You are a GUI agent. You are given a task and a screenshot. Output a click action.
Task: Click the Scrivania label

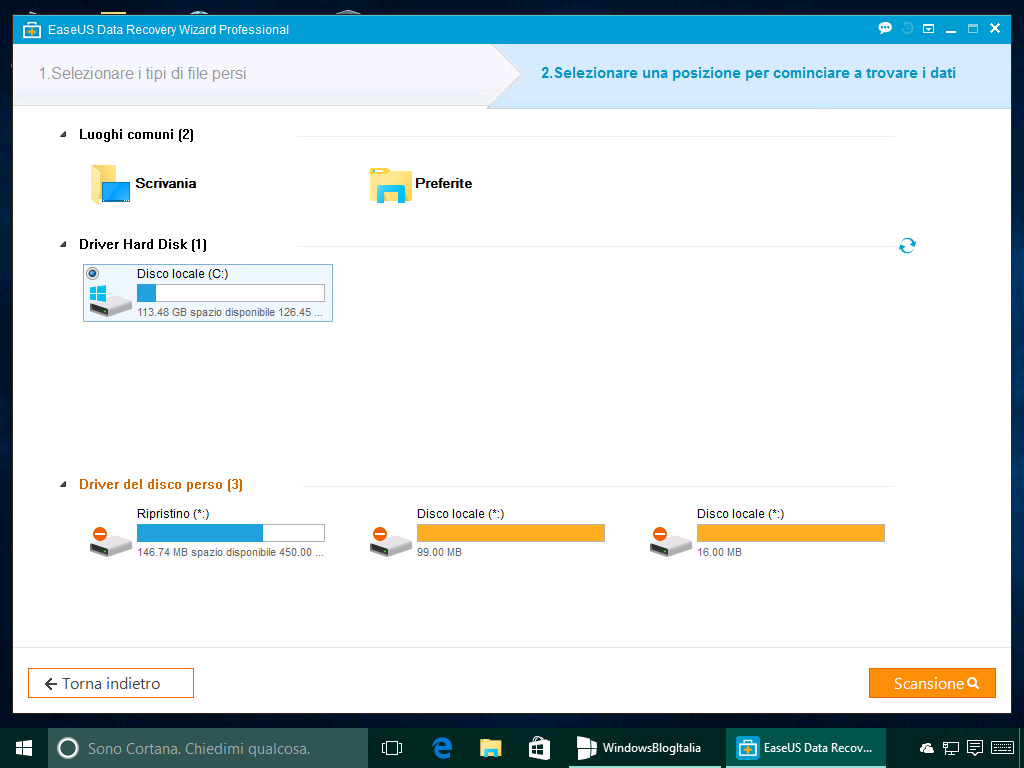(166, 184)
